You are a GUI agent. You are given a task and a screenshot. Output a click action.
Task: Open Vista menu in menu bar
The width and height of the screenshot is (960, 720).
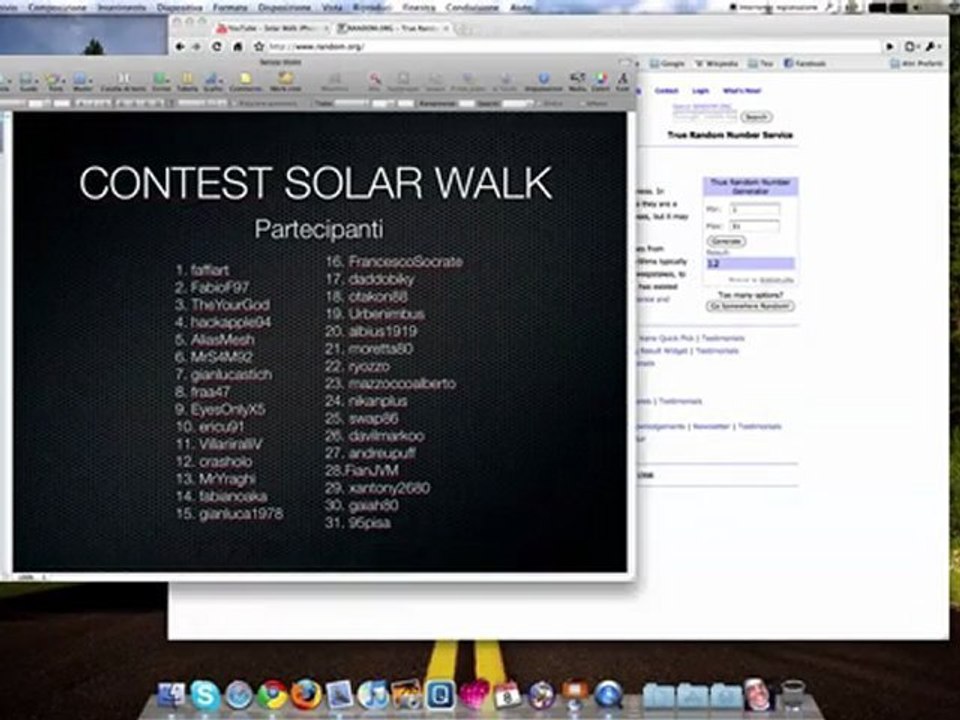coord(332,7)
